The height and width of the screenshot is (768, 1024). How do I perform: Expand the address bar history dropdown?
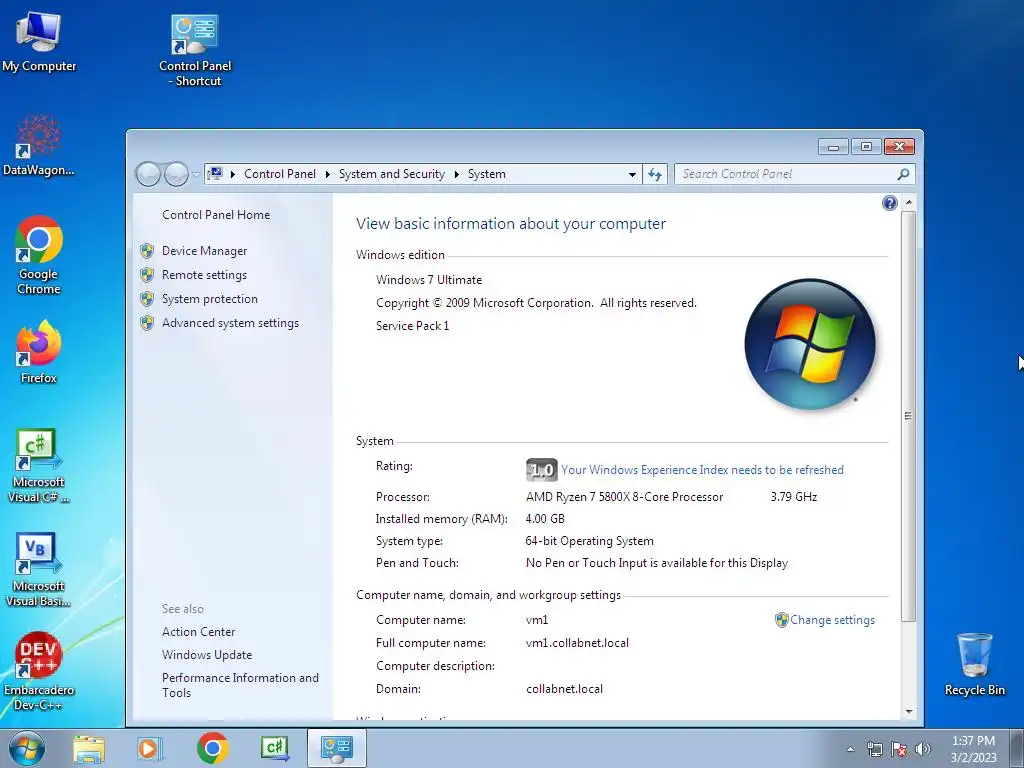[x=632, y=174]
